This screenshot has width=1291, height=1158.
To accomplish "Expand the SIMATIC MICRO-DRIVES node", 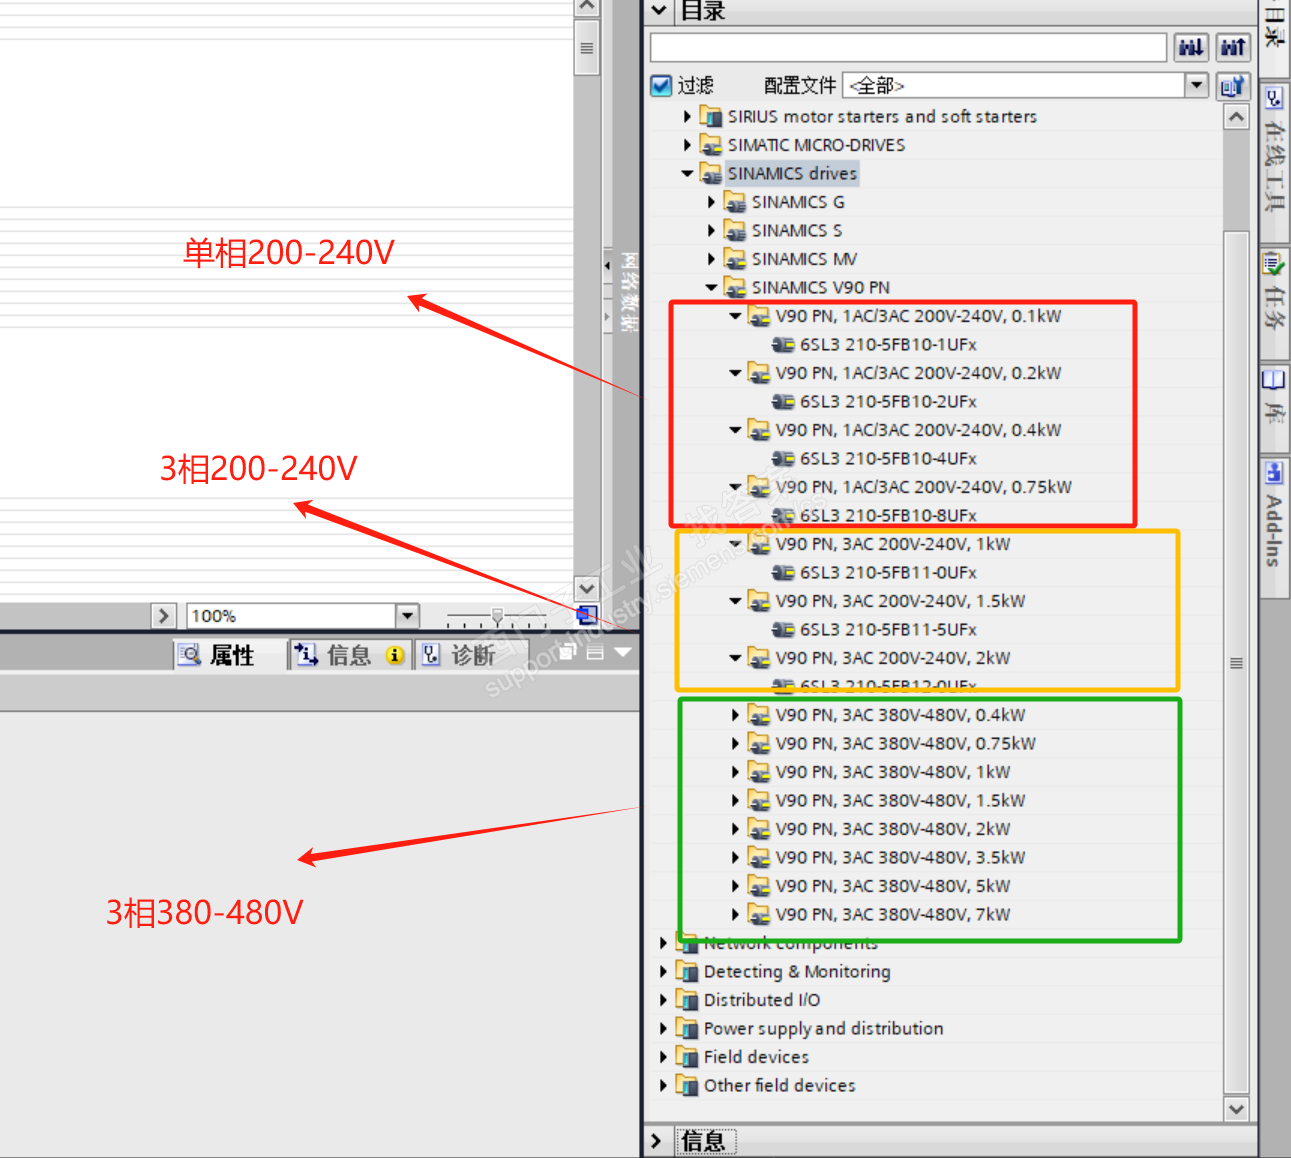I will pyautogui.click(x=687, y=145).
